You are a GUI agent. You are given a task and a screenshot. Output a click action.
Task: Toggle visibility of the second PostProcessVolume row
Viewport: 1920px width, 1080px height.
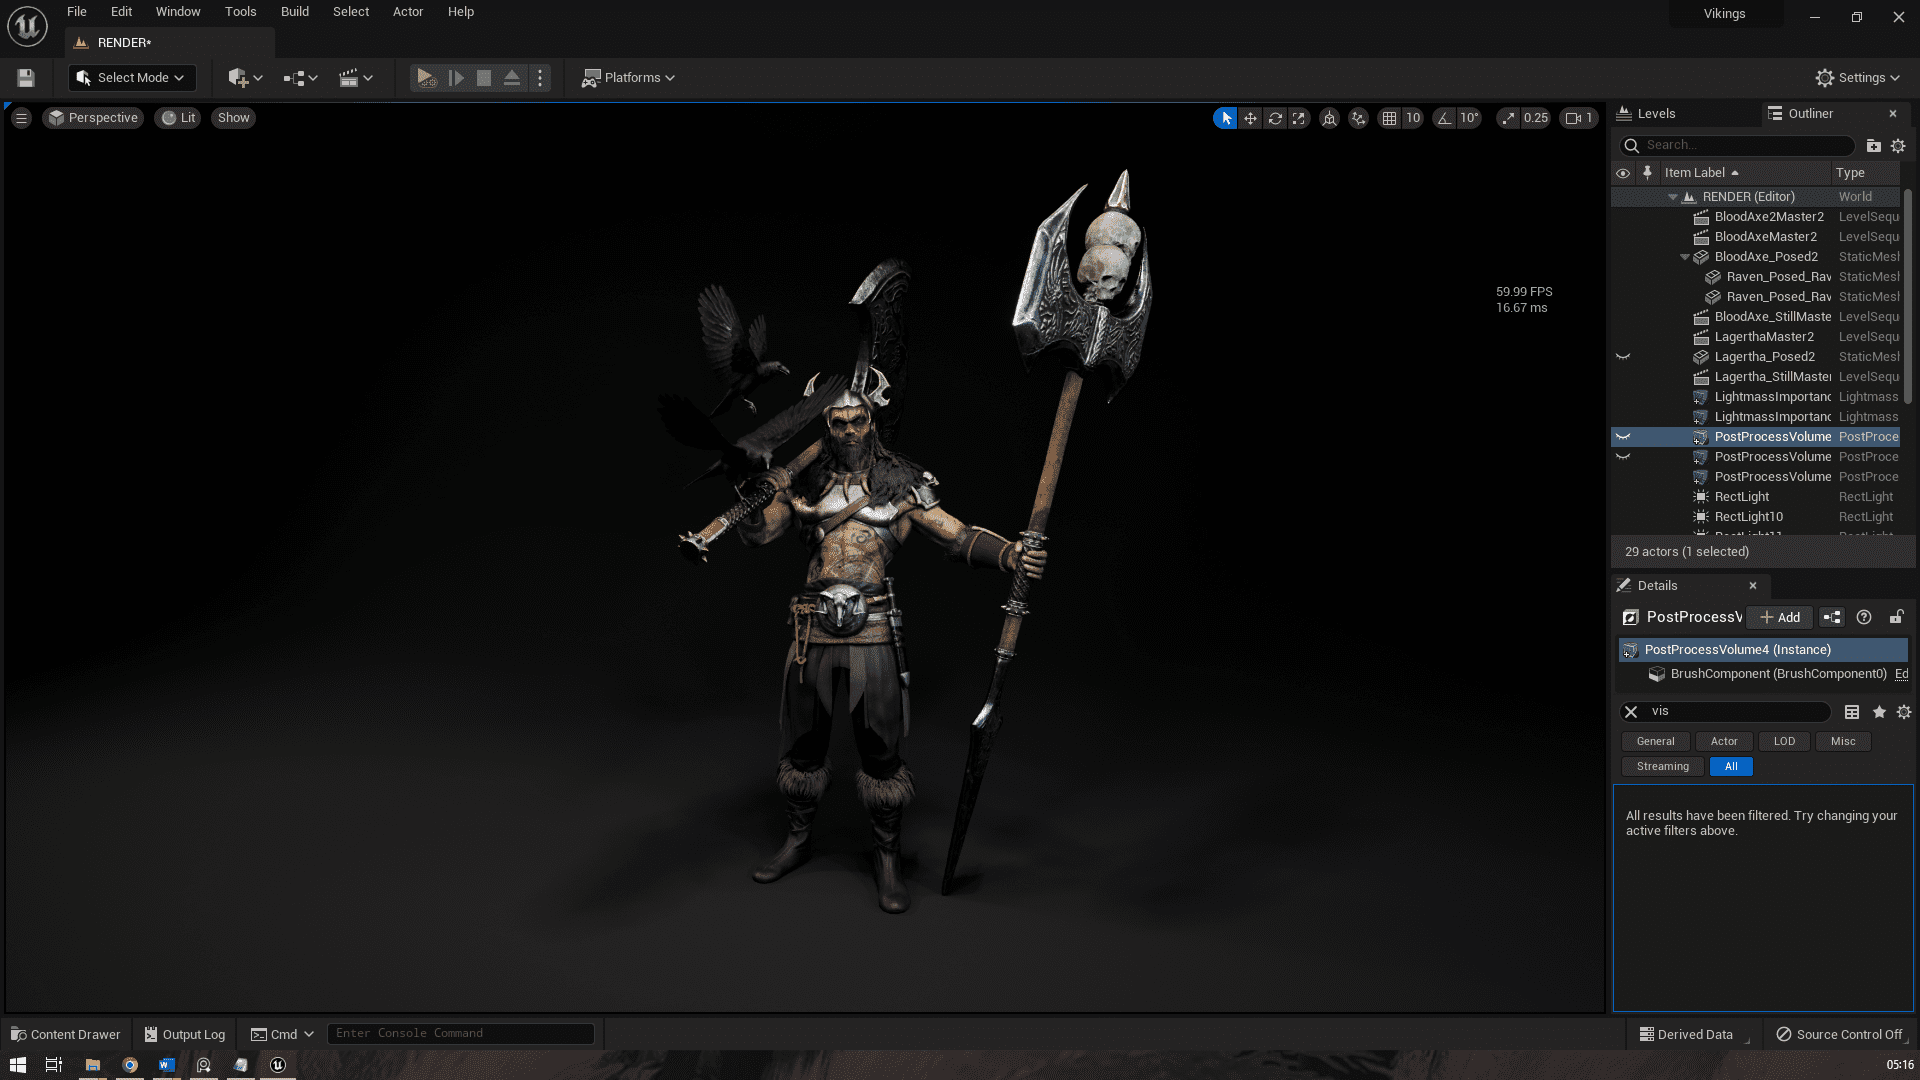[1623, 457]
